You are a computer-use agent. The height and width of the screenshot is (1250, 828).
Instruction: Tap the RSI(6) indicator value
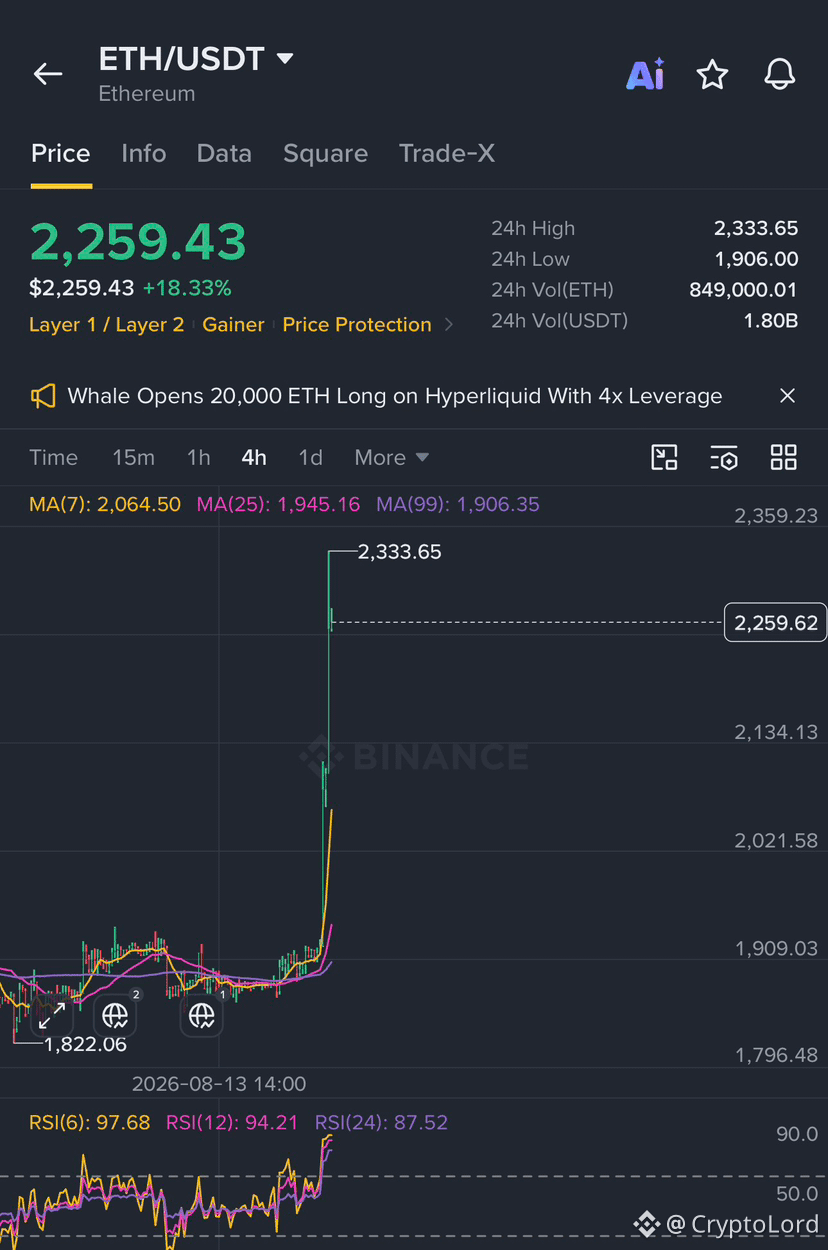coord(90,1123)
